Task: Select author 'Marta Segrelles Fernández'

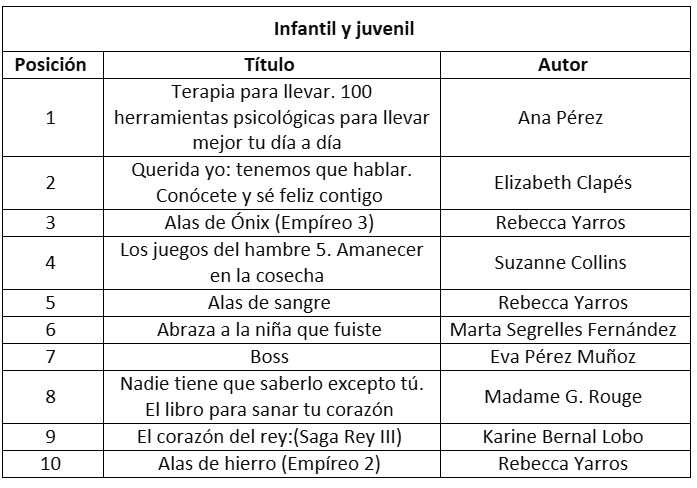Action: (562, 329)
